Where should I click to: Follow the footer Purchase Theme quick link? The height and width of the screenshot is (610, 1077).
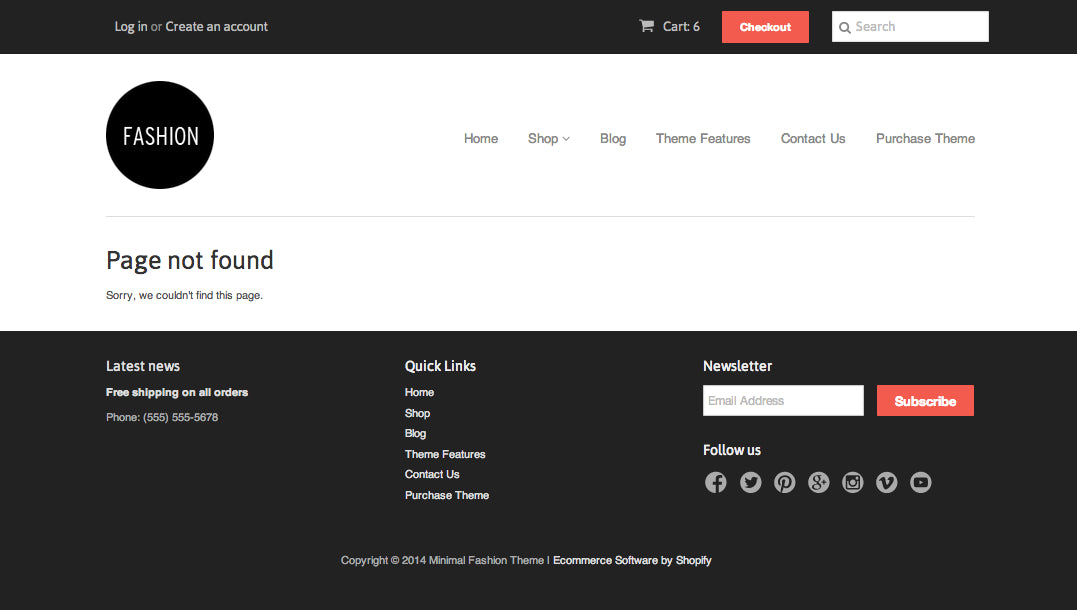447,496
